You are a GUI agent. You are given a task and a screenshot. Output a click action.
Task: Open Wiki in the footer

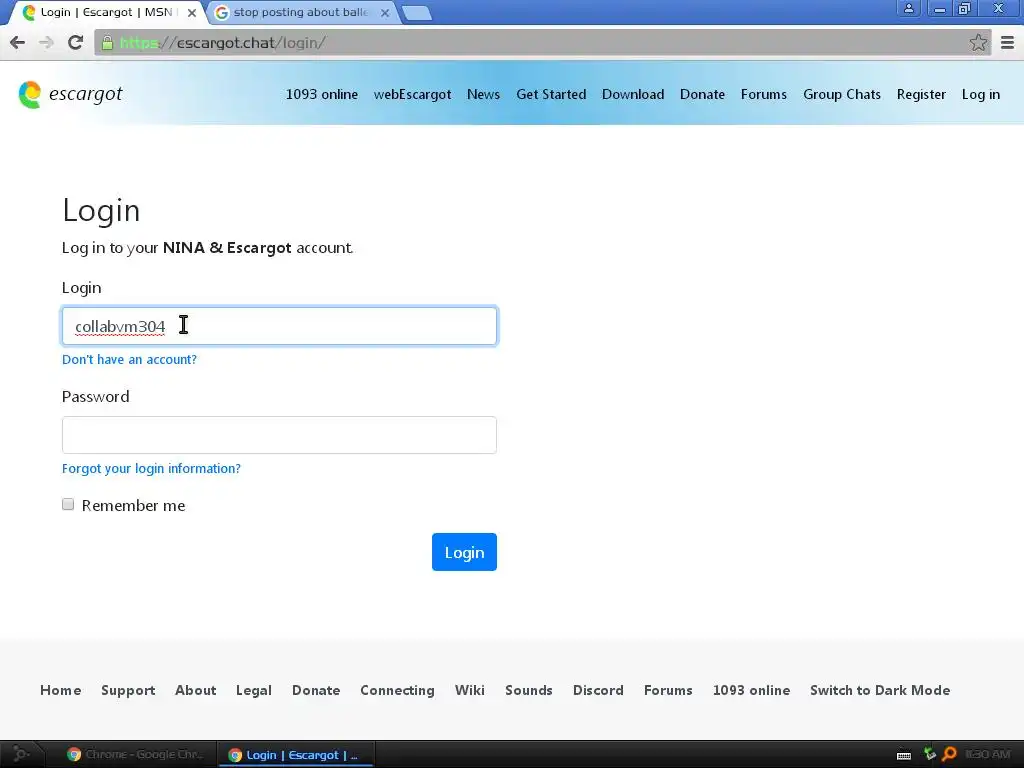[470, 690]
